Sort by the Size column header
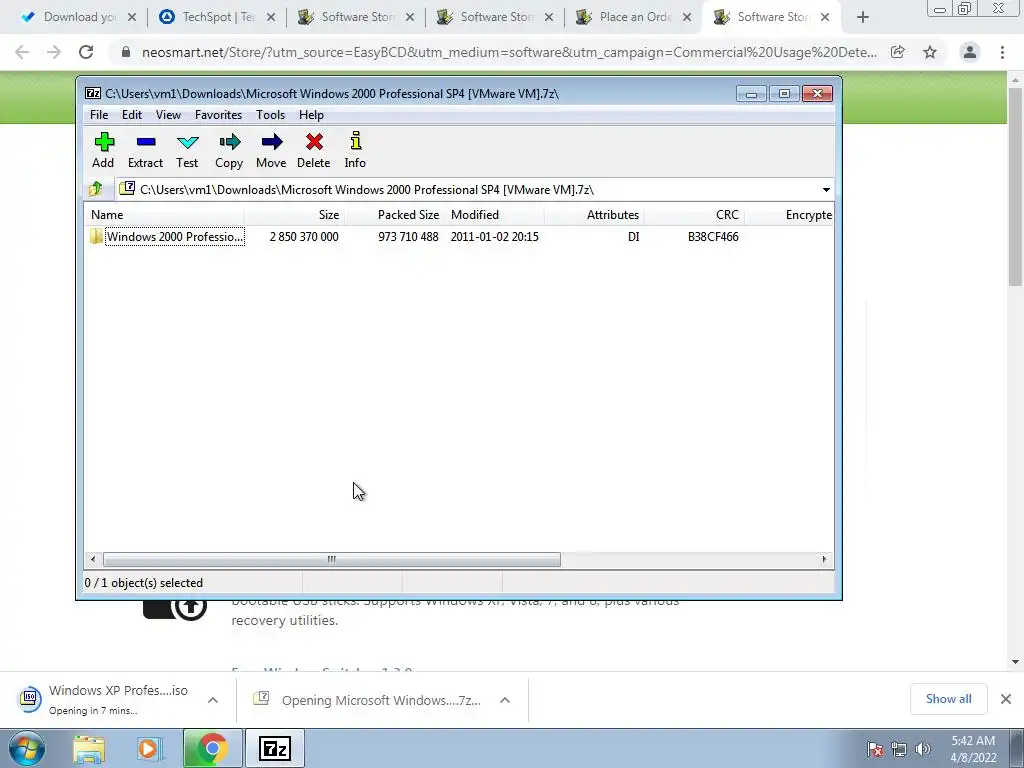The image size is (1024, 768). coord(295,215)
